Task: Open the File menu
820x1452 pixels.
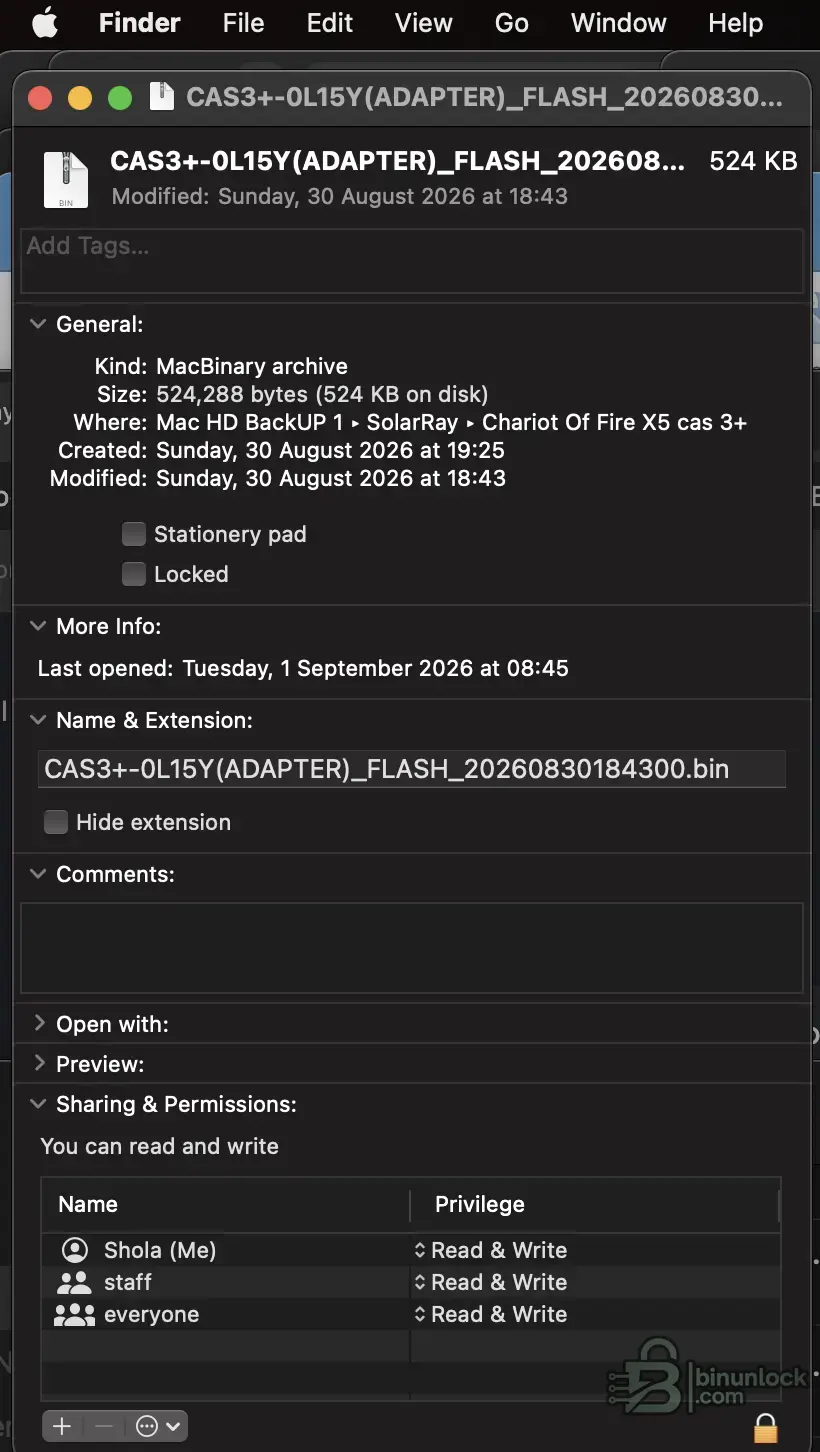Action: click(x=244, y=22)
